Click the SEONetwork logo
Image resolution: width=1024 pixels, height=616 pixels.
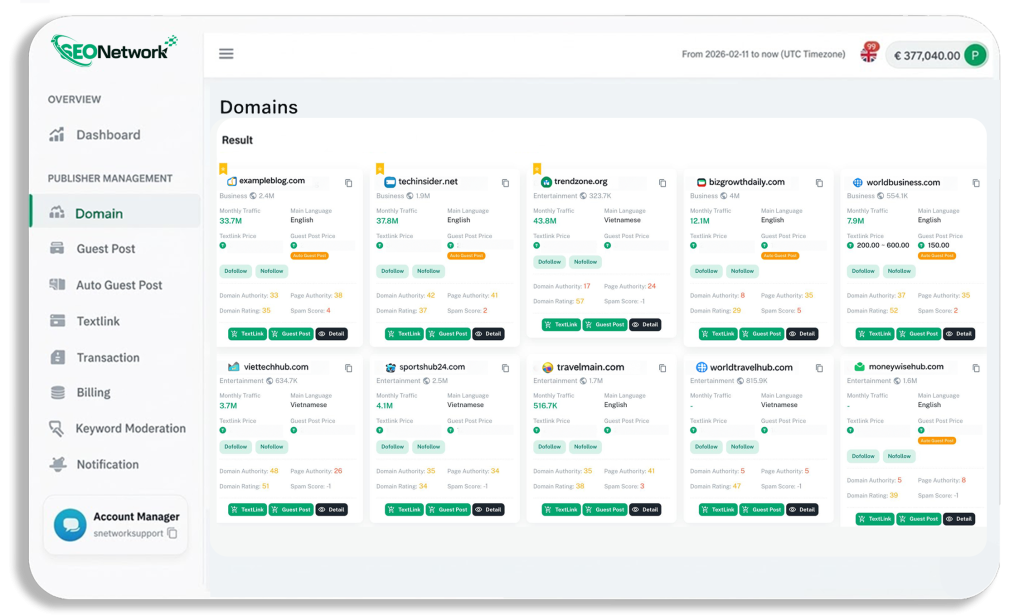[x=113, y=50]
